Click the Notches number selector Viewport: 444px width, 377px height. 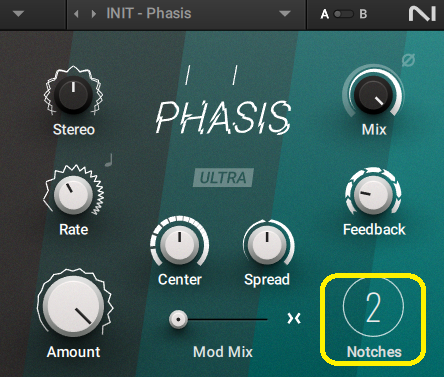pos(373,307)
